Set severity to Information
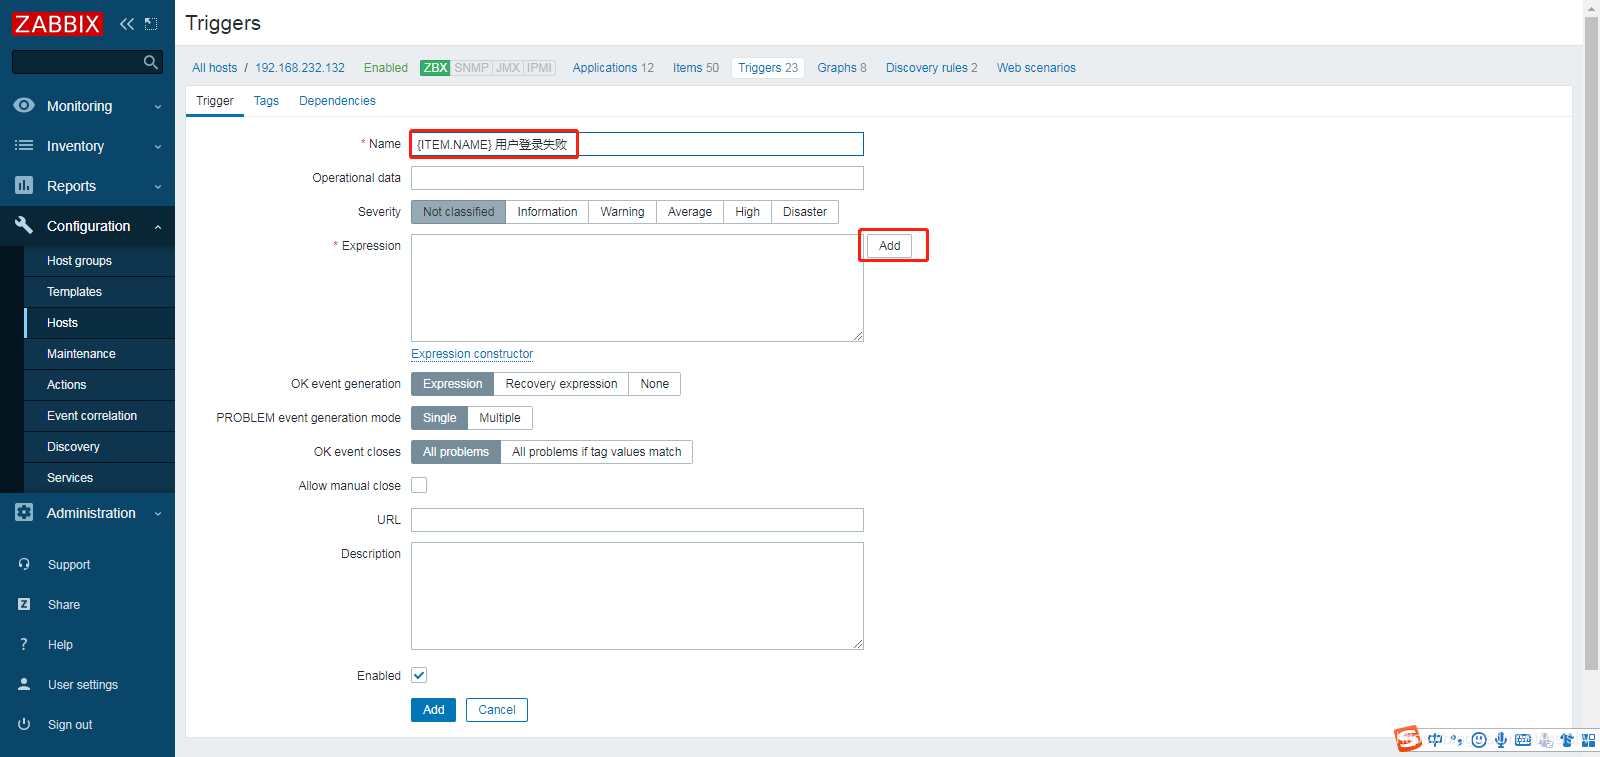Screen dimensions: 1600x757 click(x=547, y=212)
